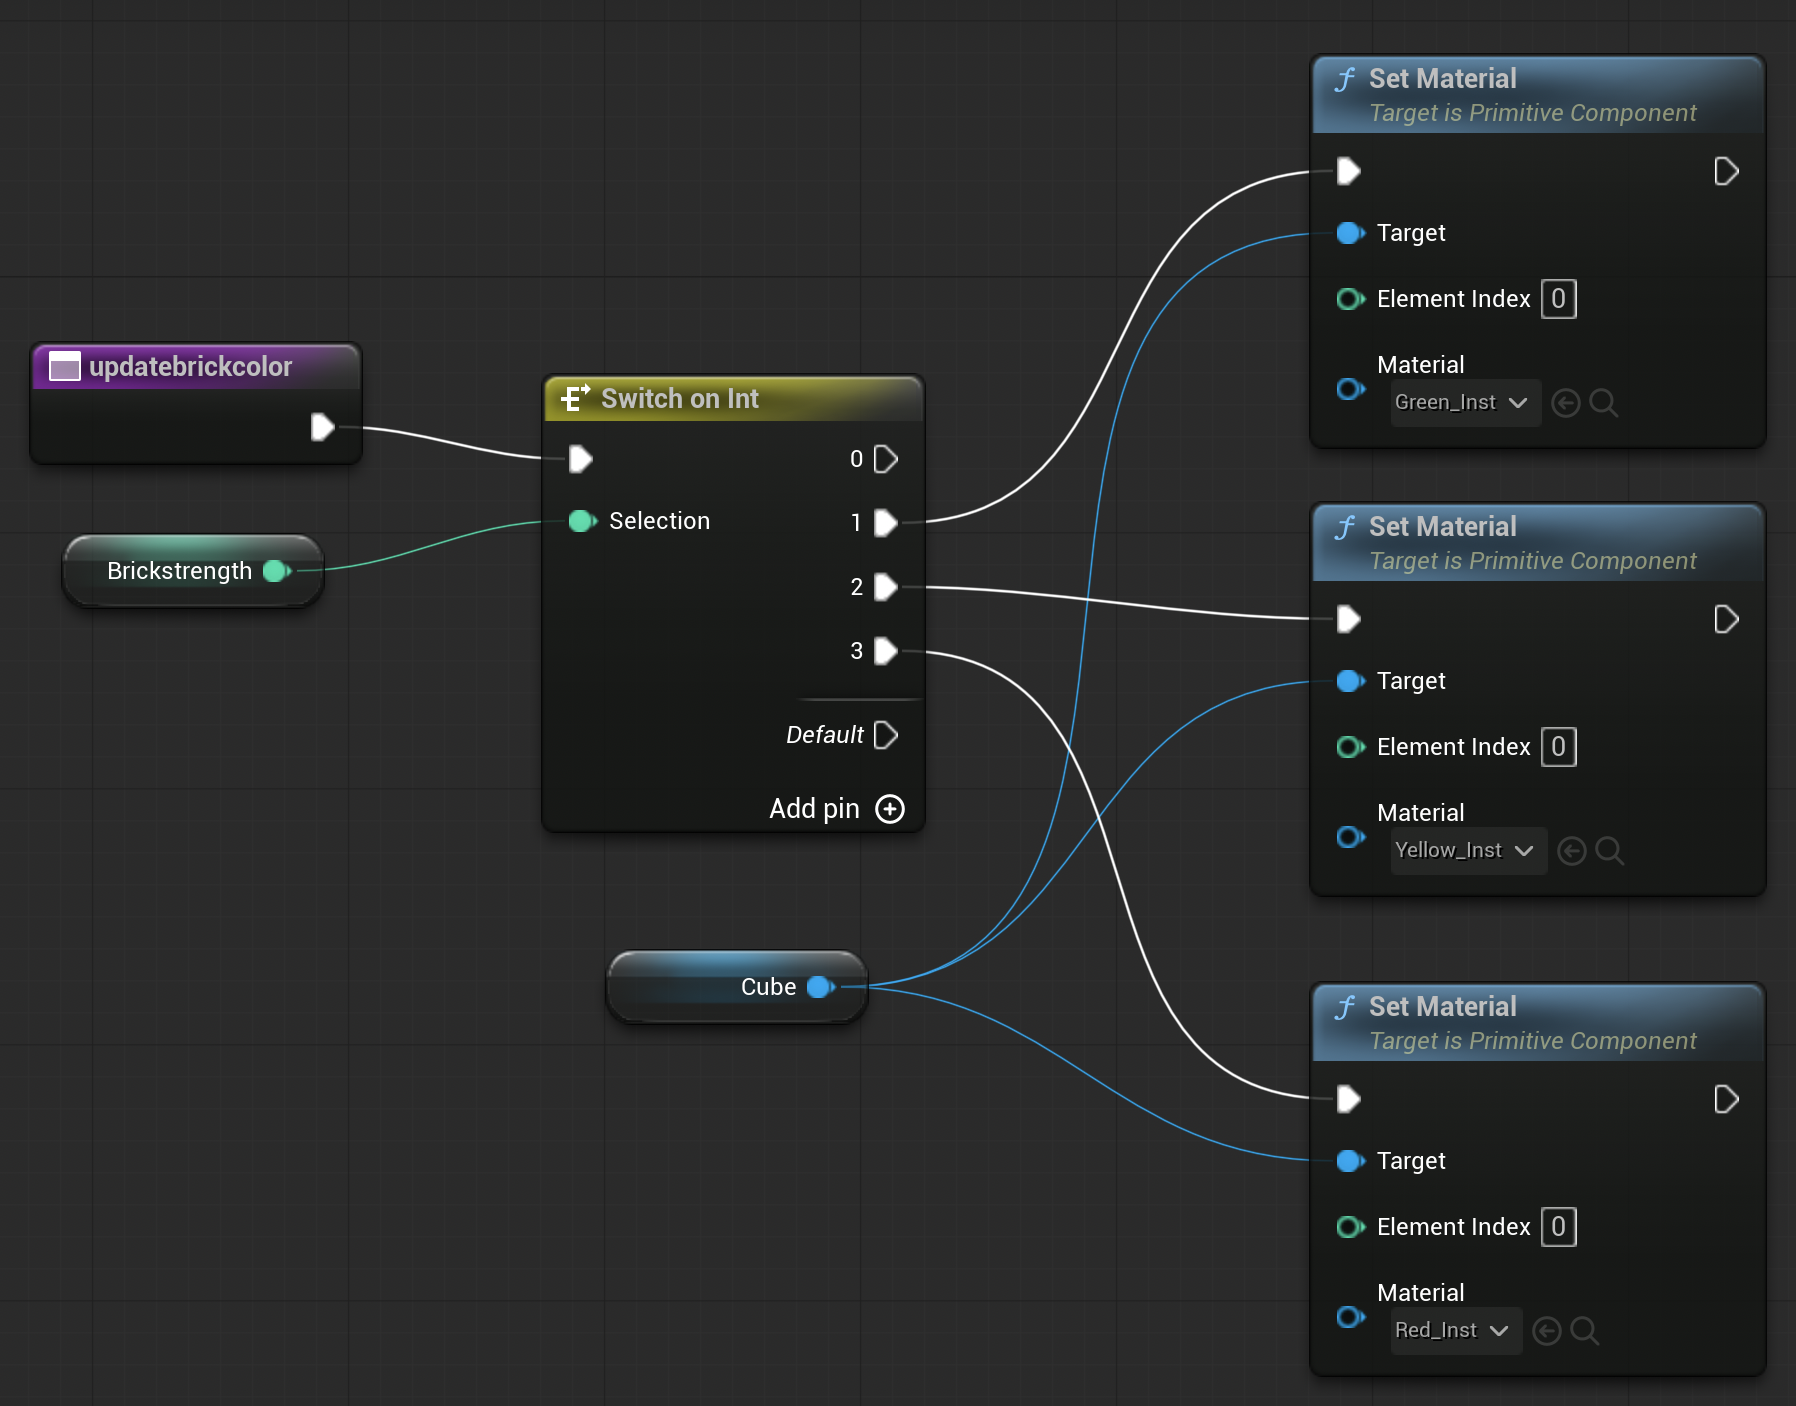This screenshot has width=1796, height=1406.
Task: Click Red Set Material input exec pin
Action: (1349, 1099)
